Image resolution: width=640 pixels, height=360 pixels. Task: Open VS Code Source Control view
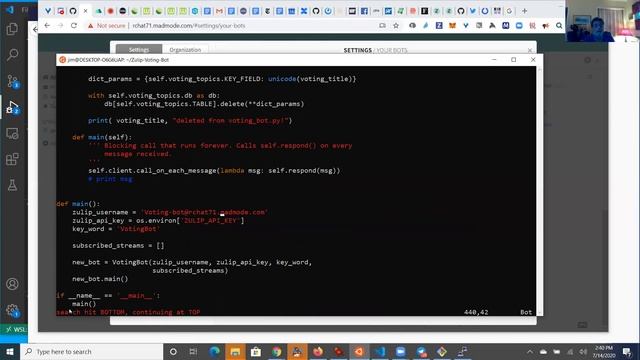pos(12,81)
